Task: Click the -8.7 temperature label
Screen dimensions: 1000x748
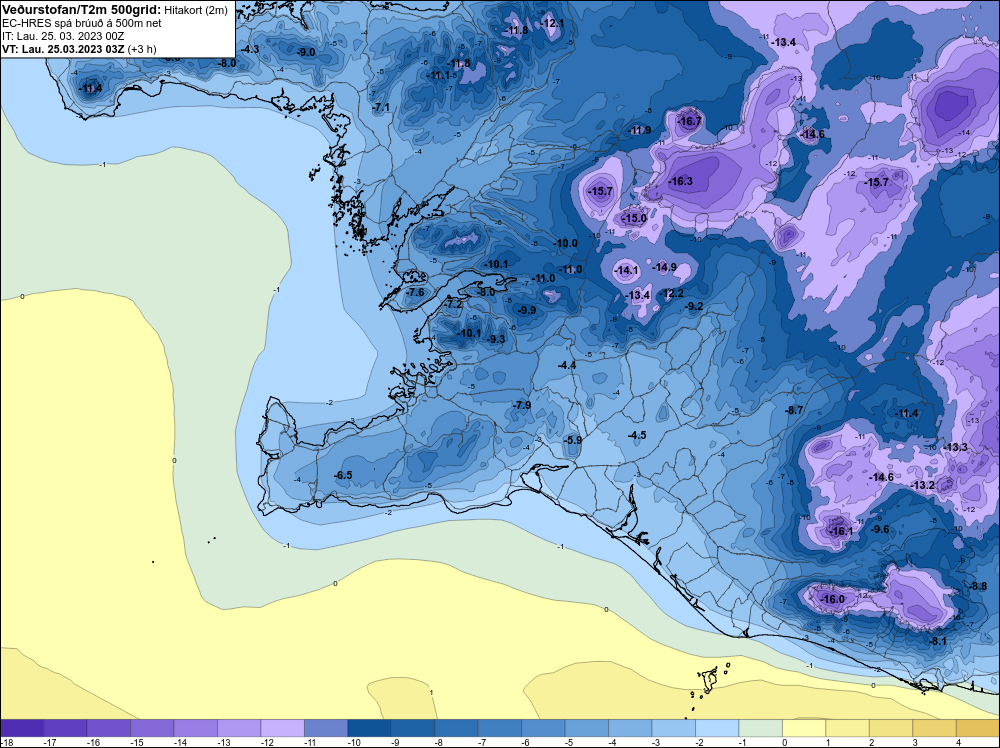Action: (794, 410)
